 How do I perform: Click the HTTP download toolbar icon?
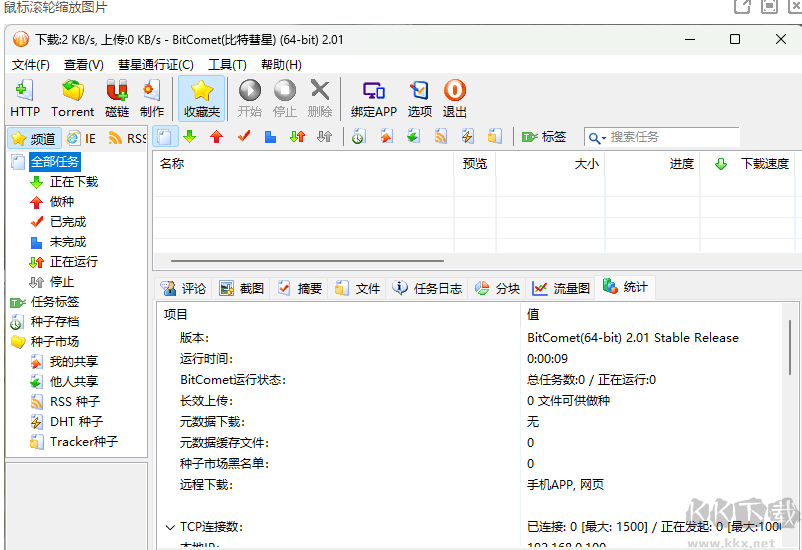25,98
